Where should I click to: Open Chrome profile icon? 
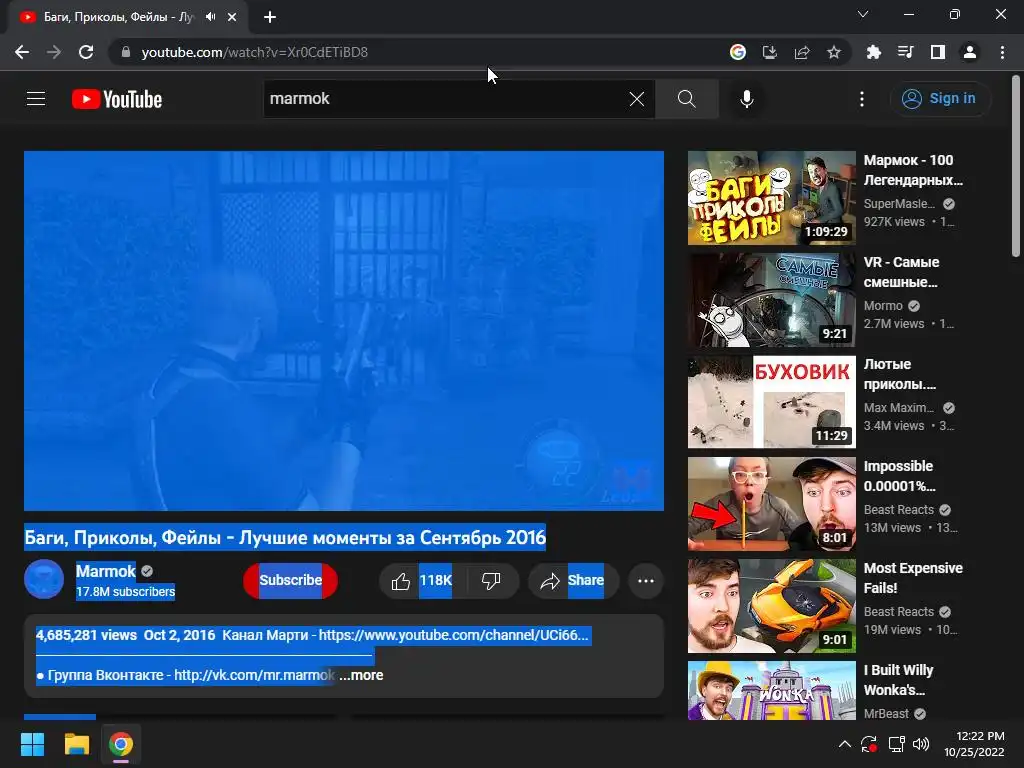click(x=970, y=52)
